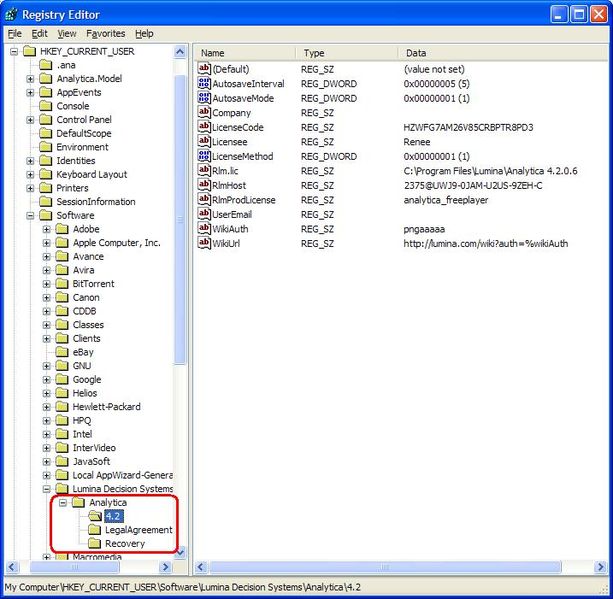
Task: Click the data value analytica_freeplayer
Action: click(446, 200)
